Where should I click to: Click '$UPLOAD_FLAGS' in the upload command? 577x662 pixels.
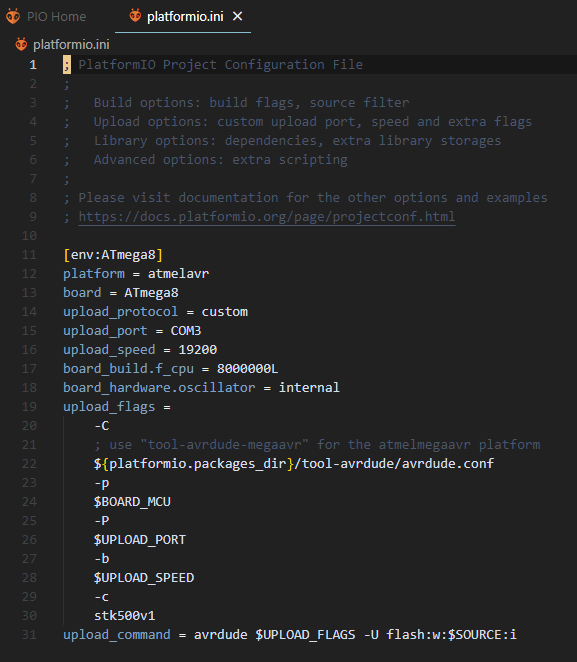[x=305, y=635]
